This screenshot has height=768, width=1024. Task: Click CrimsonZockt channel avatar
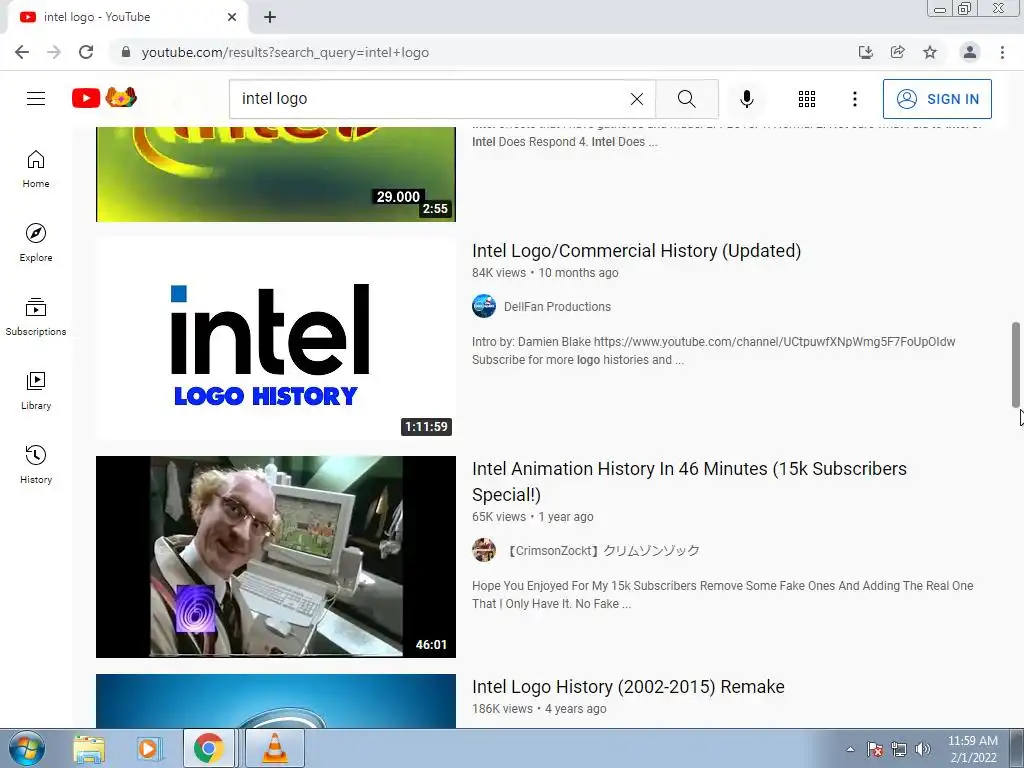pyautogui.click(x=484, y=551)
